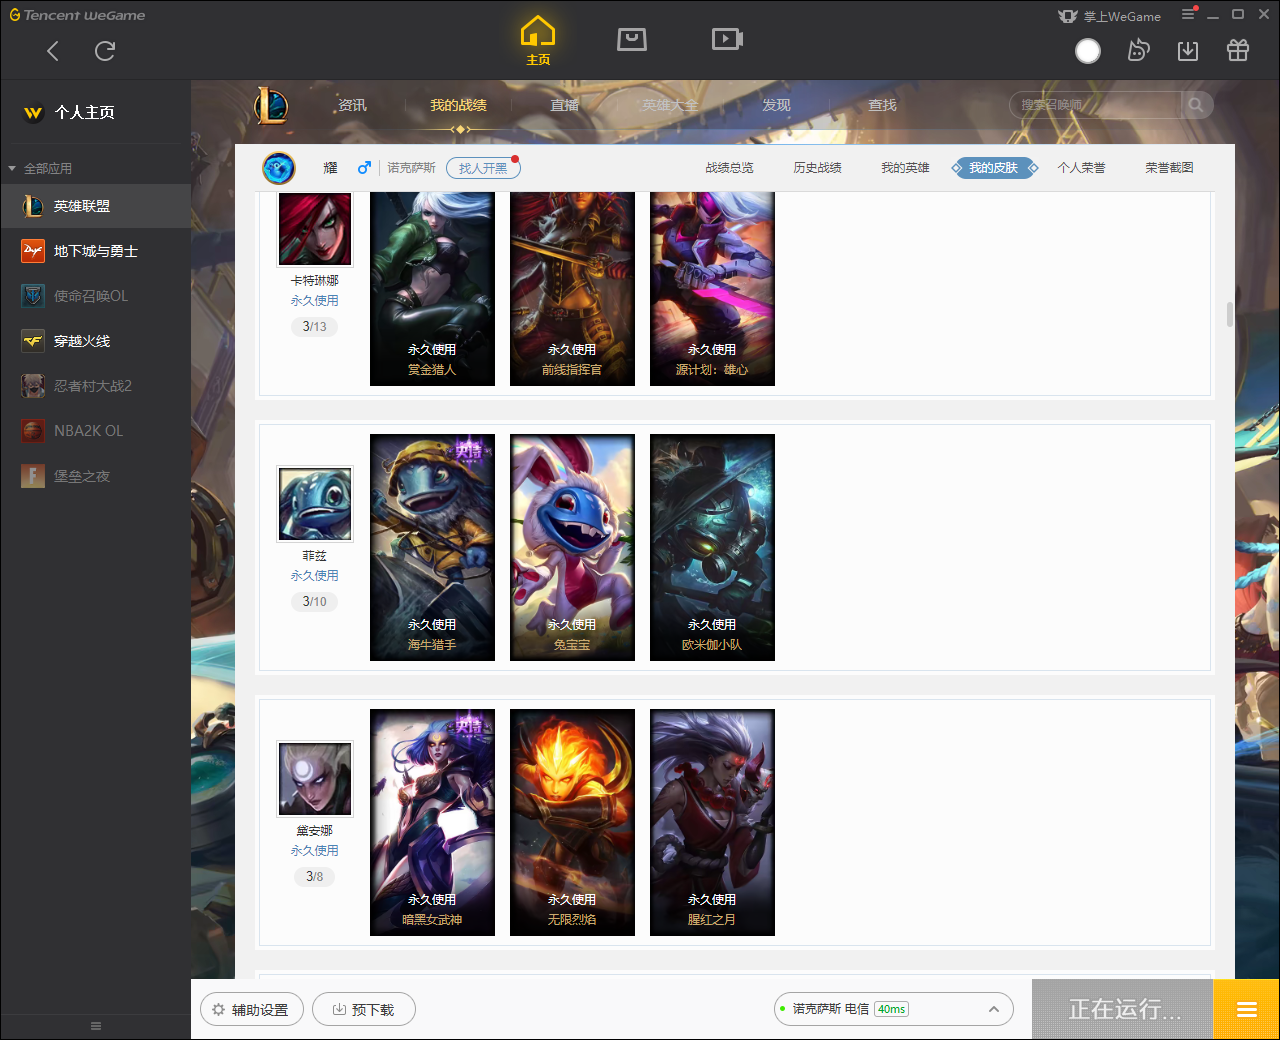Open the 我的英雄 sub-tab
Viewport: 1280px width, 1040px height.
pos(905,168)
